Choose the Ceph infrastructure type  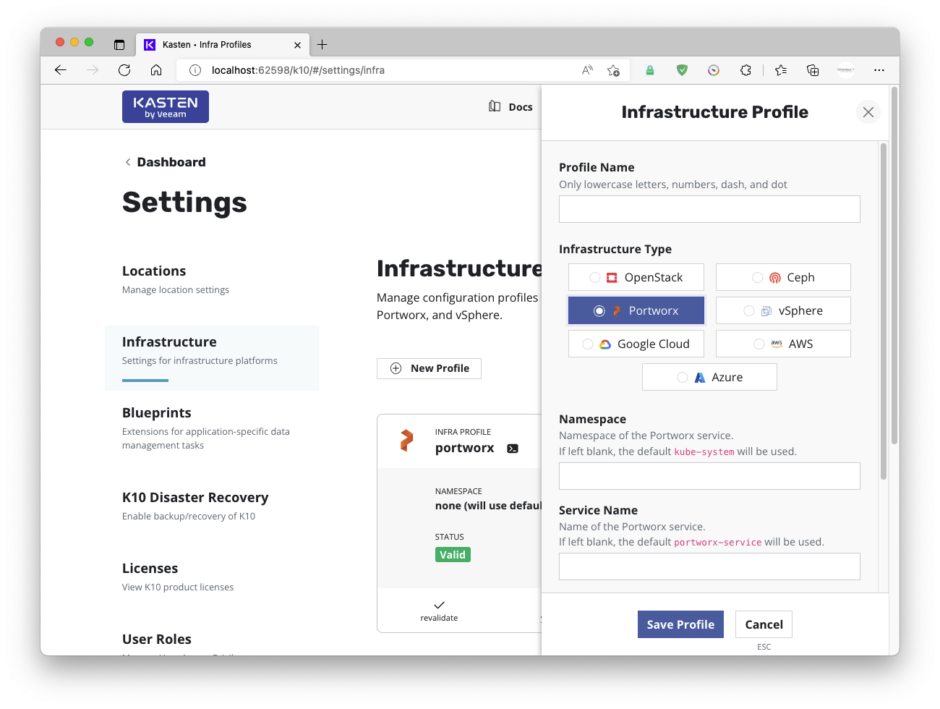tap(783, 277)
